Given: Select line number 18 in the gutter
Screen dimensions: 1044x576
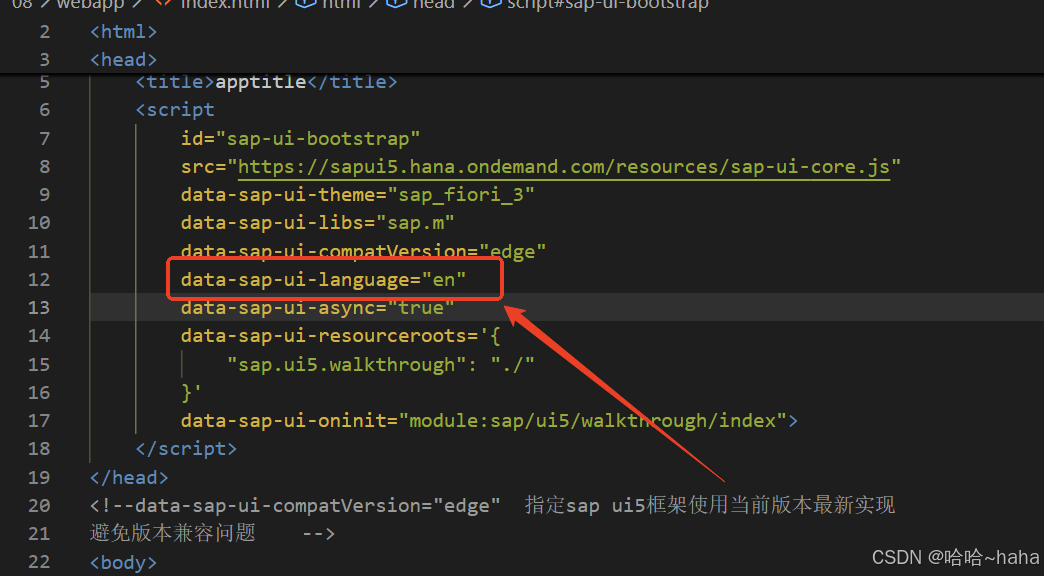Looking at the screenshot, I should (39, 449).
